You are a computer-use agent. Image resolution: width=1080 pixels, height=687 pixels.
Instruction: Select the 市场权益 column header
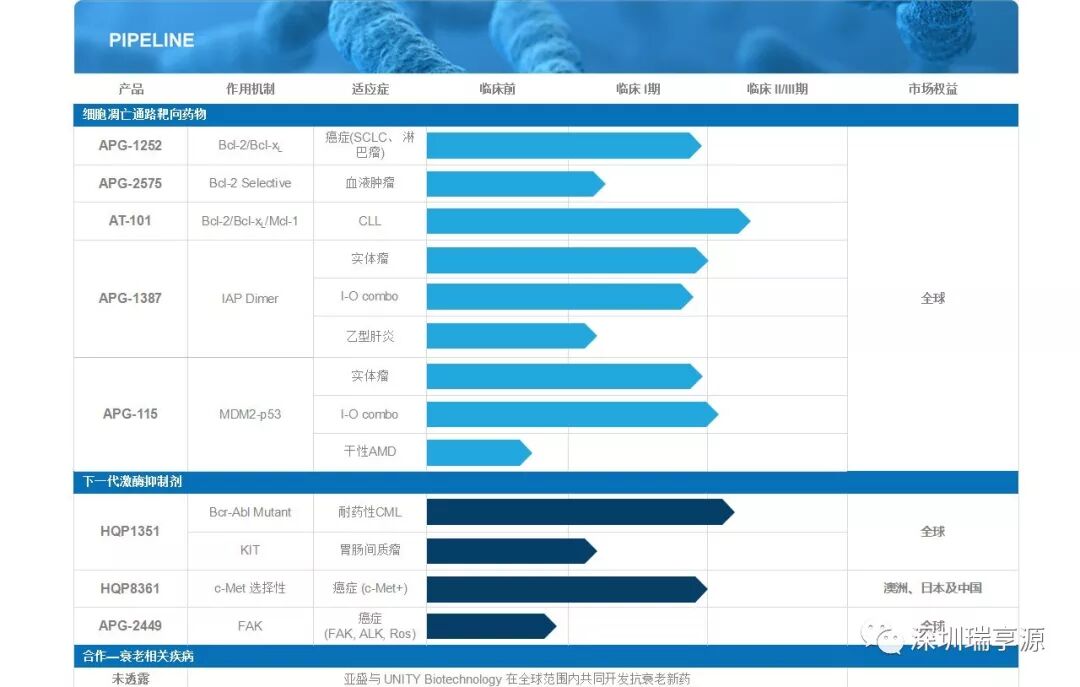click(x=933, y=88)
